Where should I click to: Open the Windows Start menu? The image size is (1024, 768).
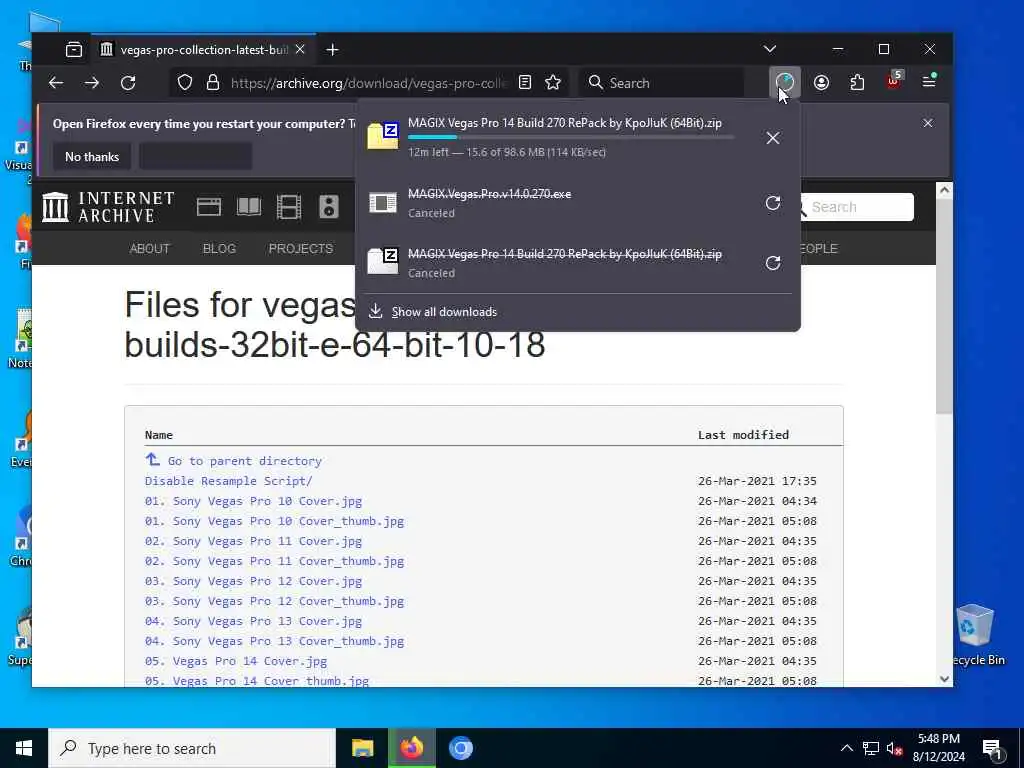(x=24, y=748)
